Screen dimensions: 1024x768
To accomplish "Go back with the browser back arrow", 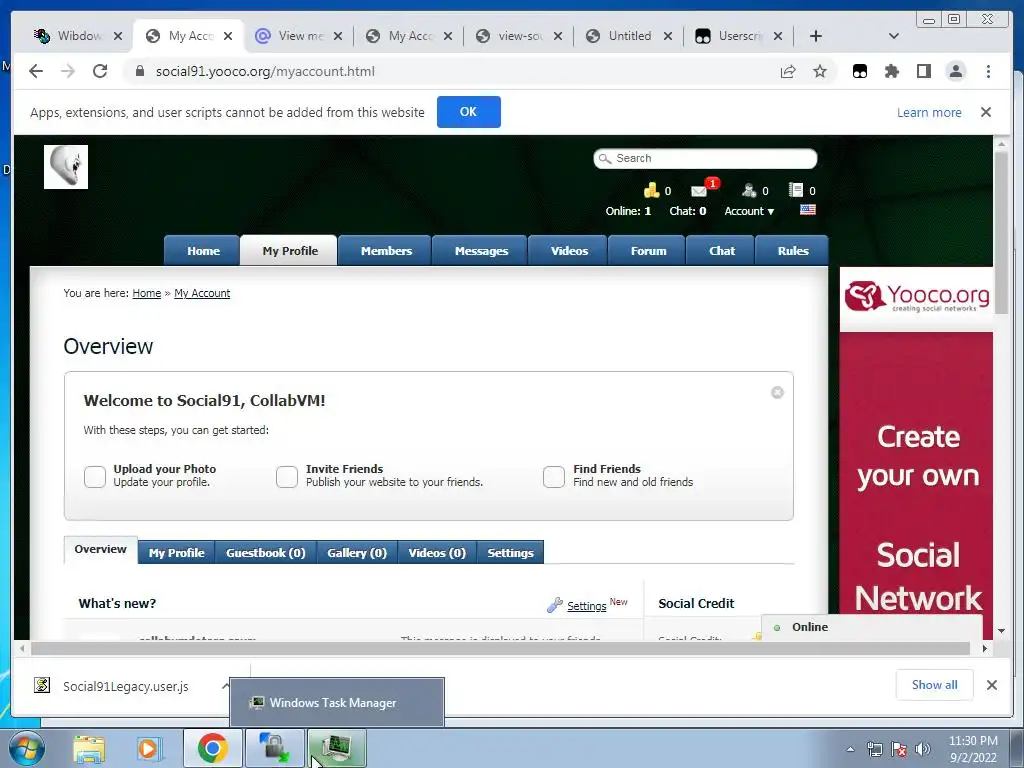I will pyautogui.click(x=36, y=71).
